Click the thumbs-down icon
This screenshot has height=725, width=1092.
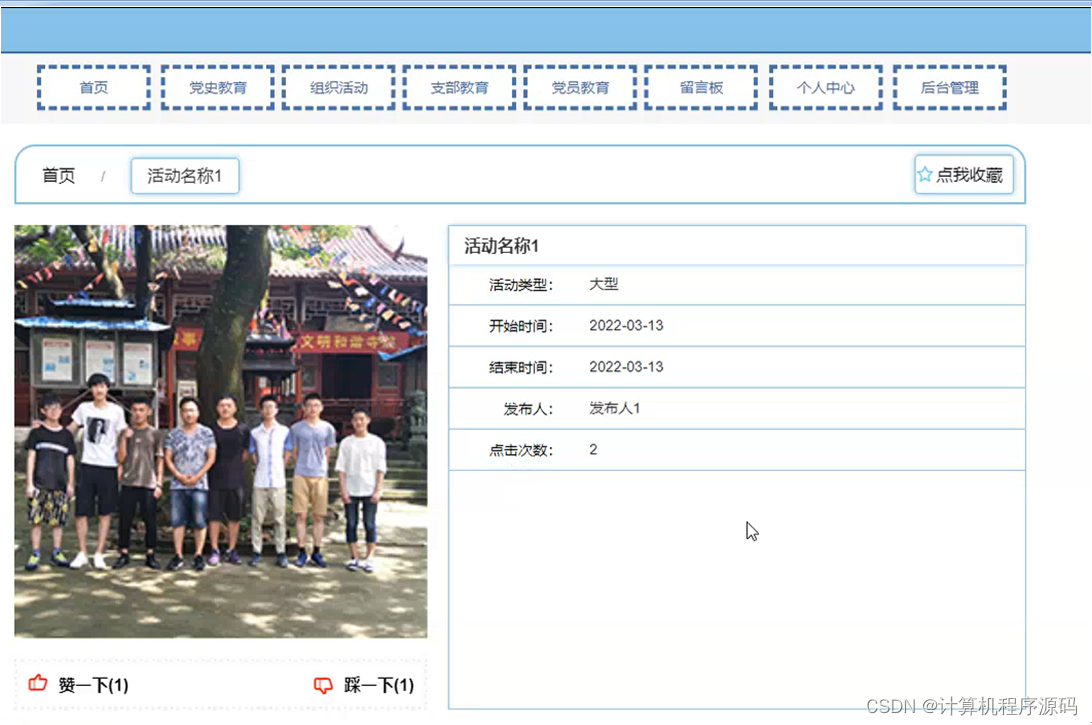(x=323, y=685)
